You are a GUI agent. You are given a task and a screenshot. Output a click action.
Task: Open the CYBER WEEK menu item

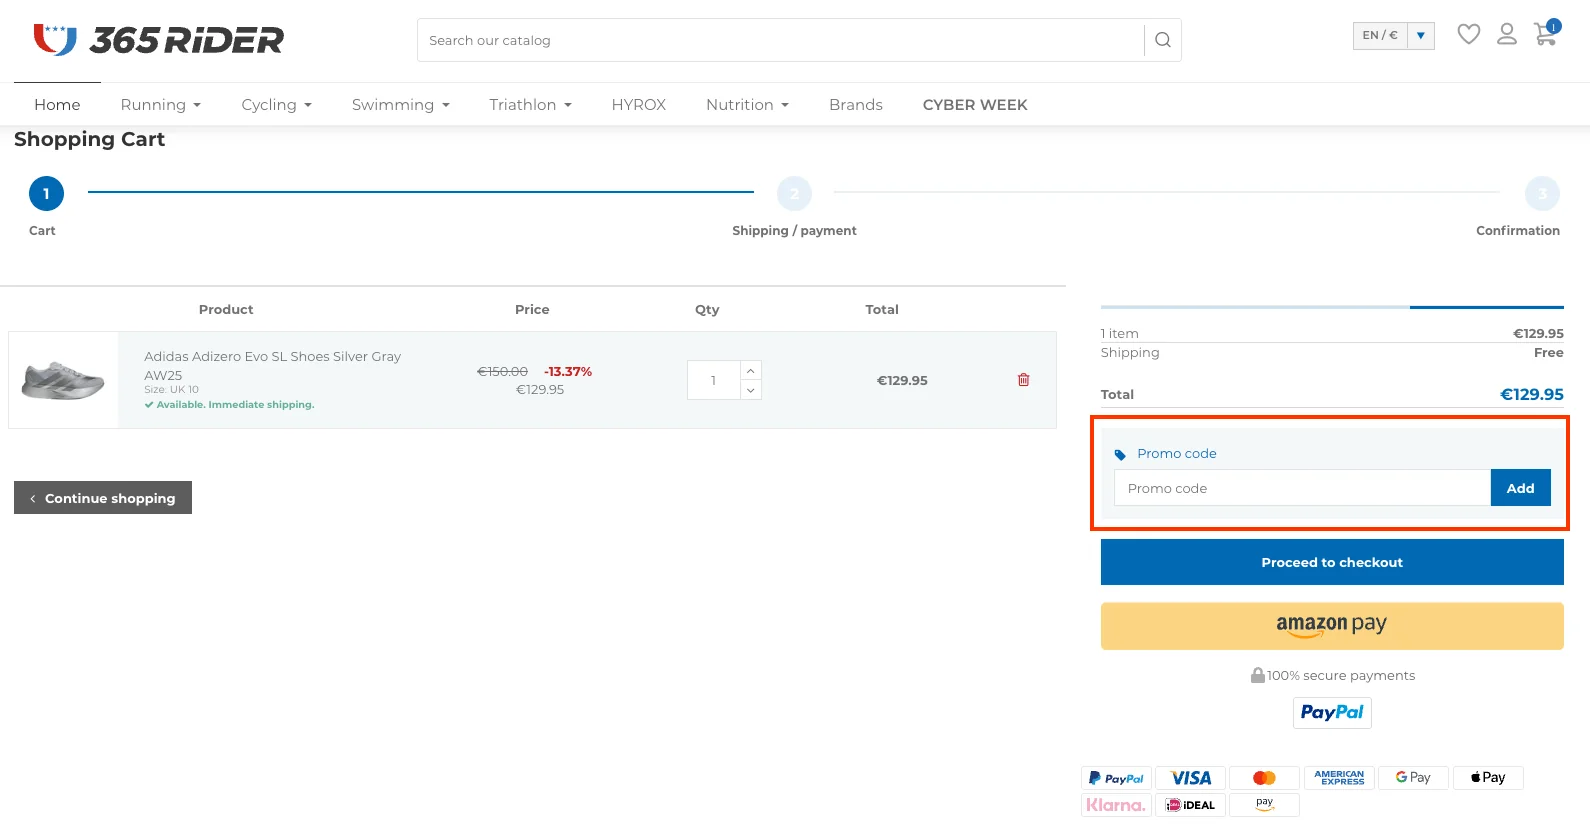pos(974,105)
